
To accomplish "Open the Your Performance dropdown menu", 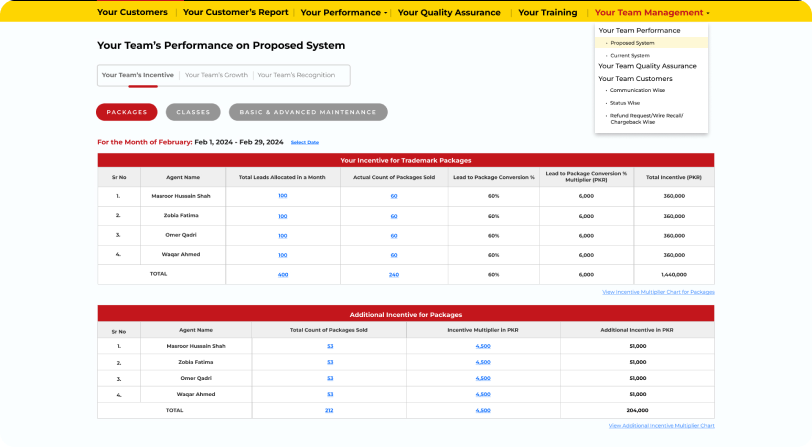I will [344, 13].
